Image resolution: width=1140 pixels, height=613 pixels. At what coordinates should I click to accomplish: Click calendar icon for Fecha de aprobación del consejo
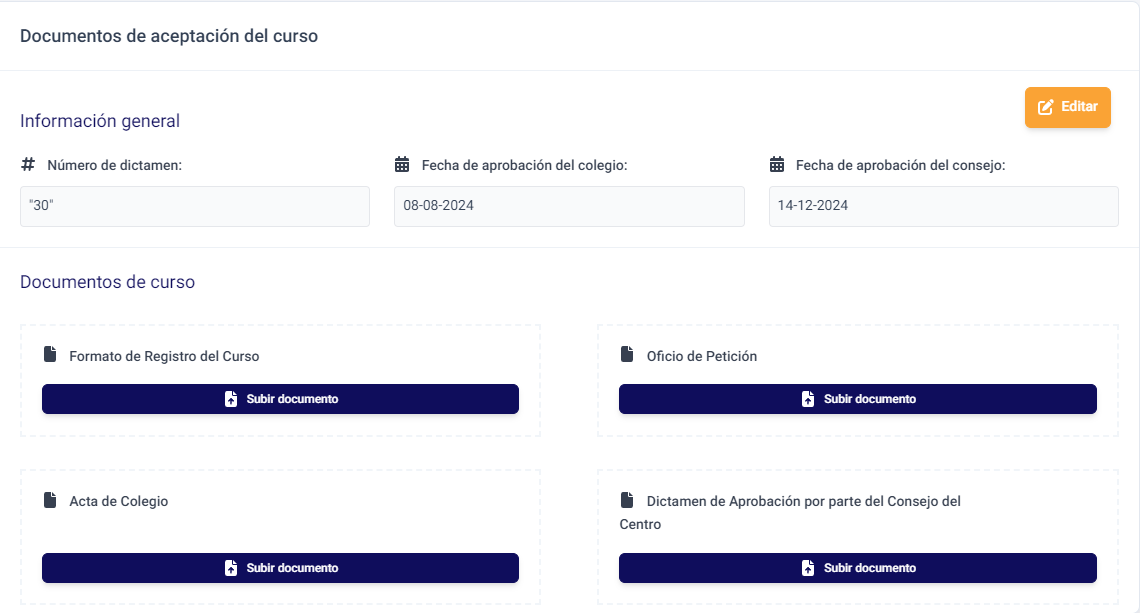coord(777,164)
